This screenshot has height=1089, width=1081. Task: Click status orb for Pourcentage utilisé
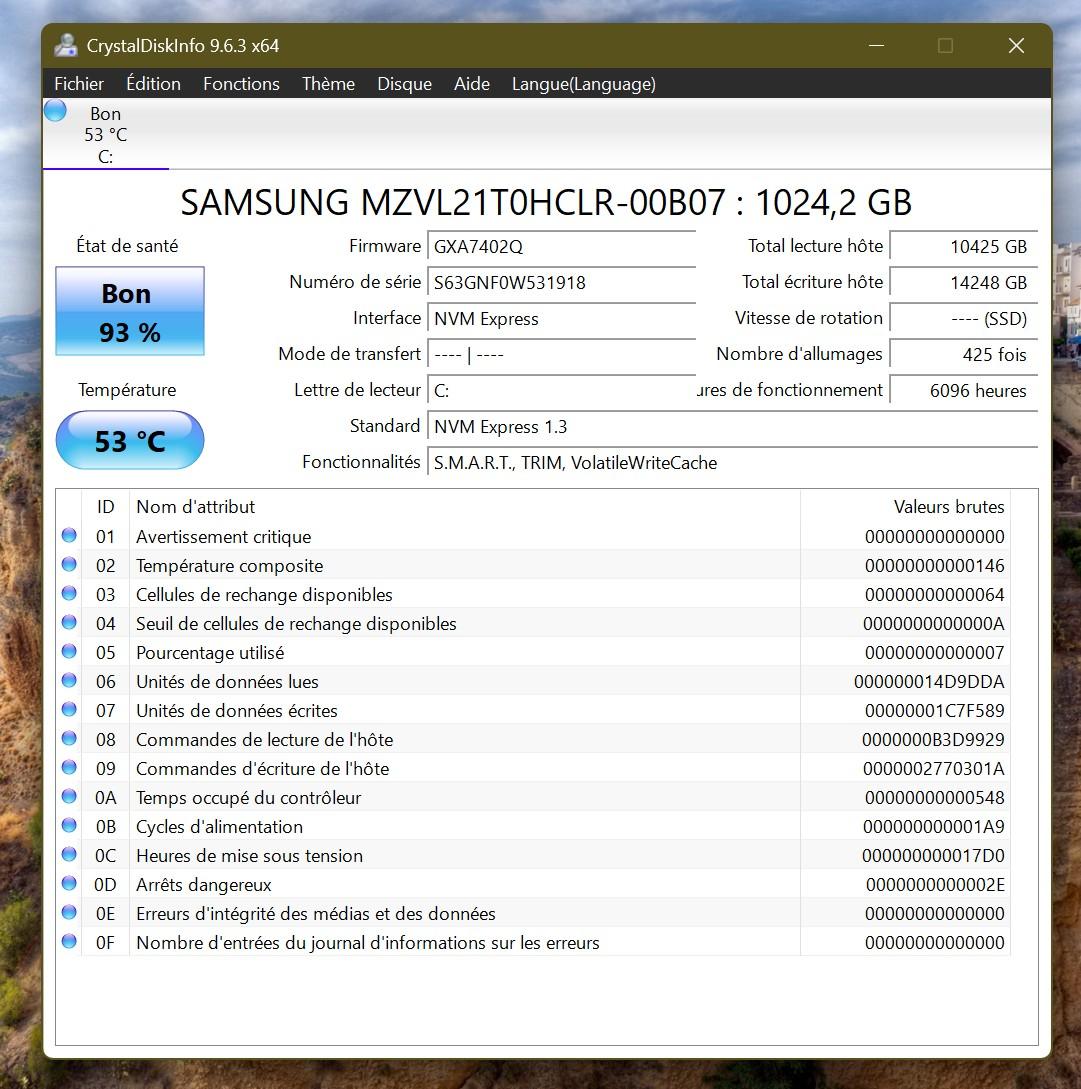point(69,651)
